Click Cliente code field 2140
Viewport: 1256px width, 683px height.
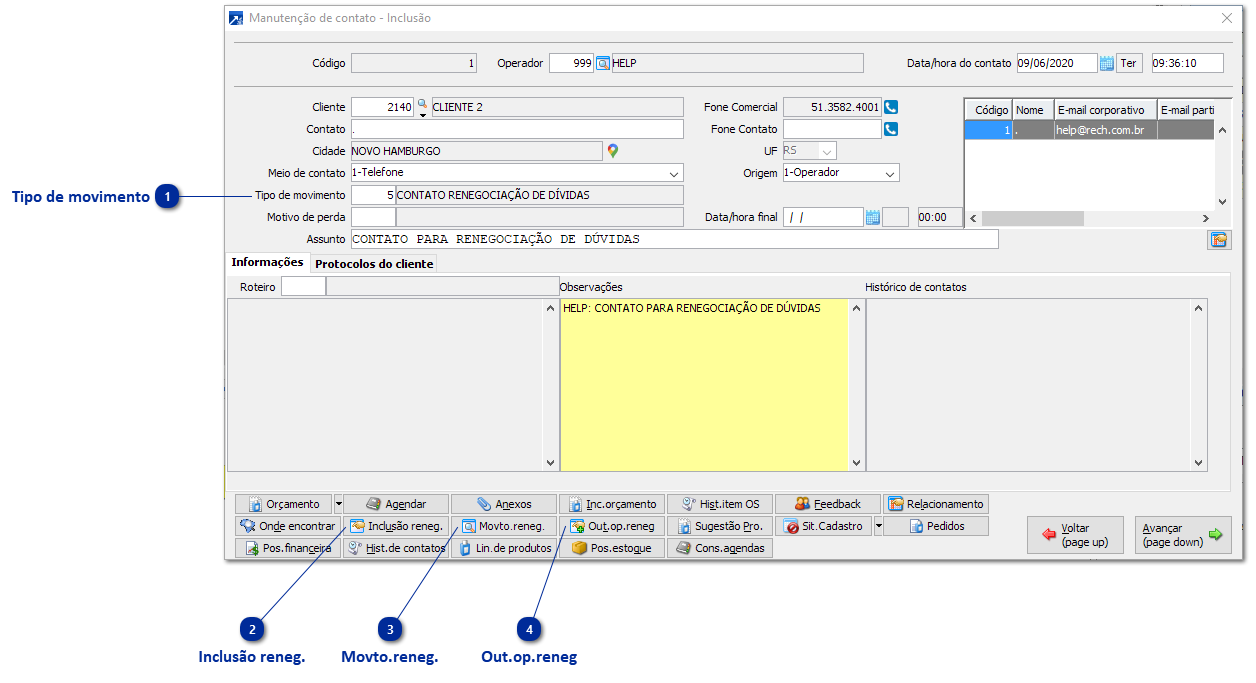[x=383, y=107]
